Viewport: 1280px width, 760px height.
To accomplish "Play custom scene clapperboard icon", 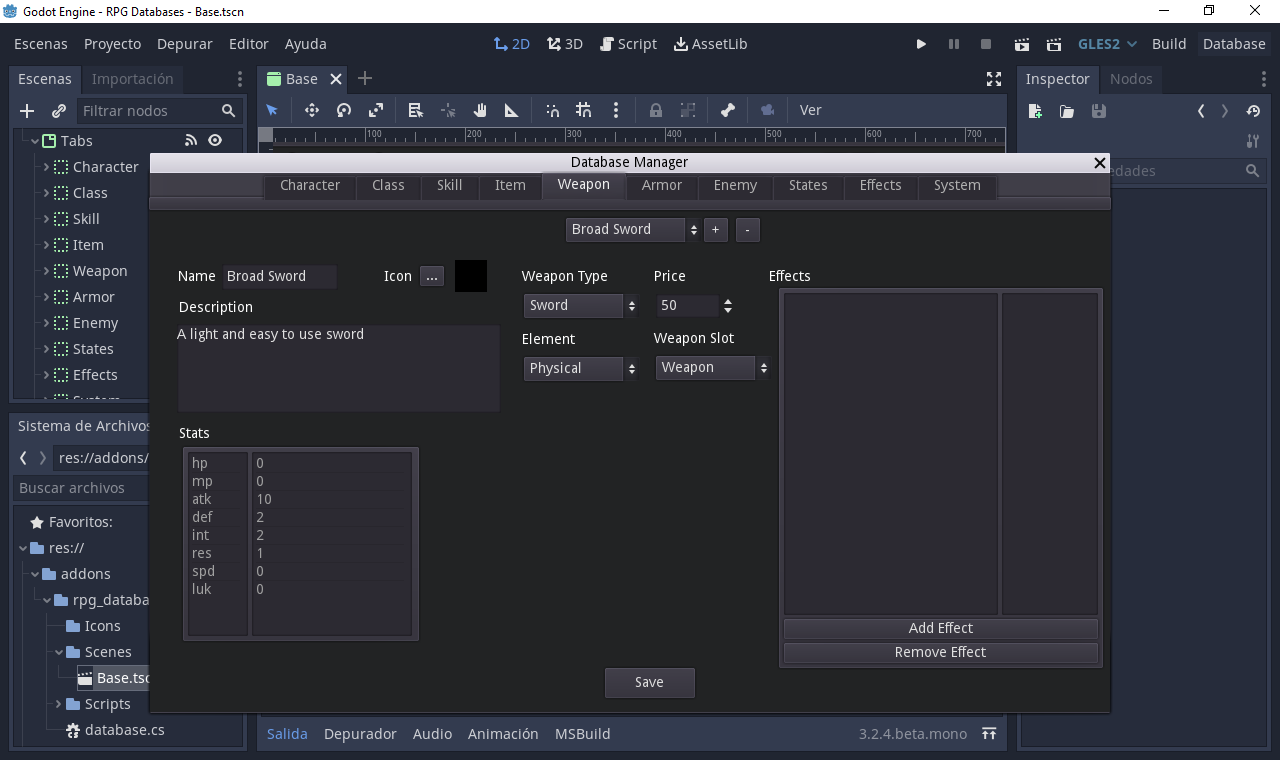I will [1053, 44].
